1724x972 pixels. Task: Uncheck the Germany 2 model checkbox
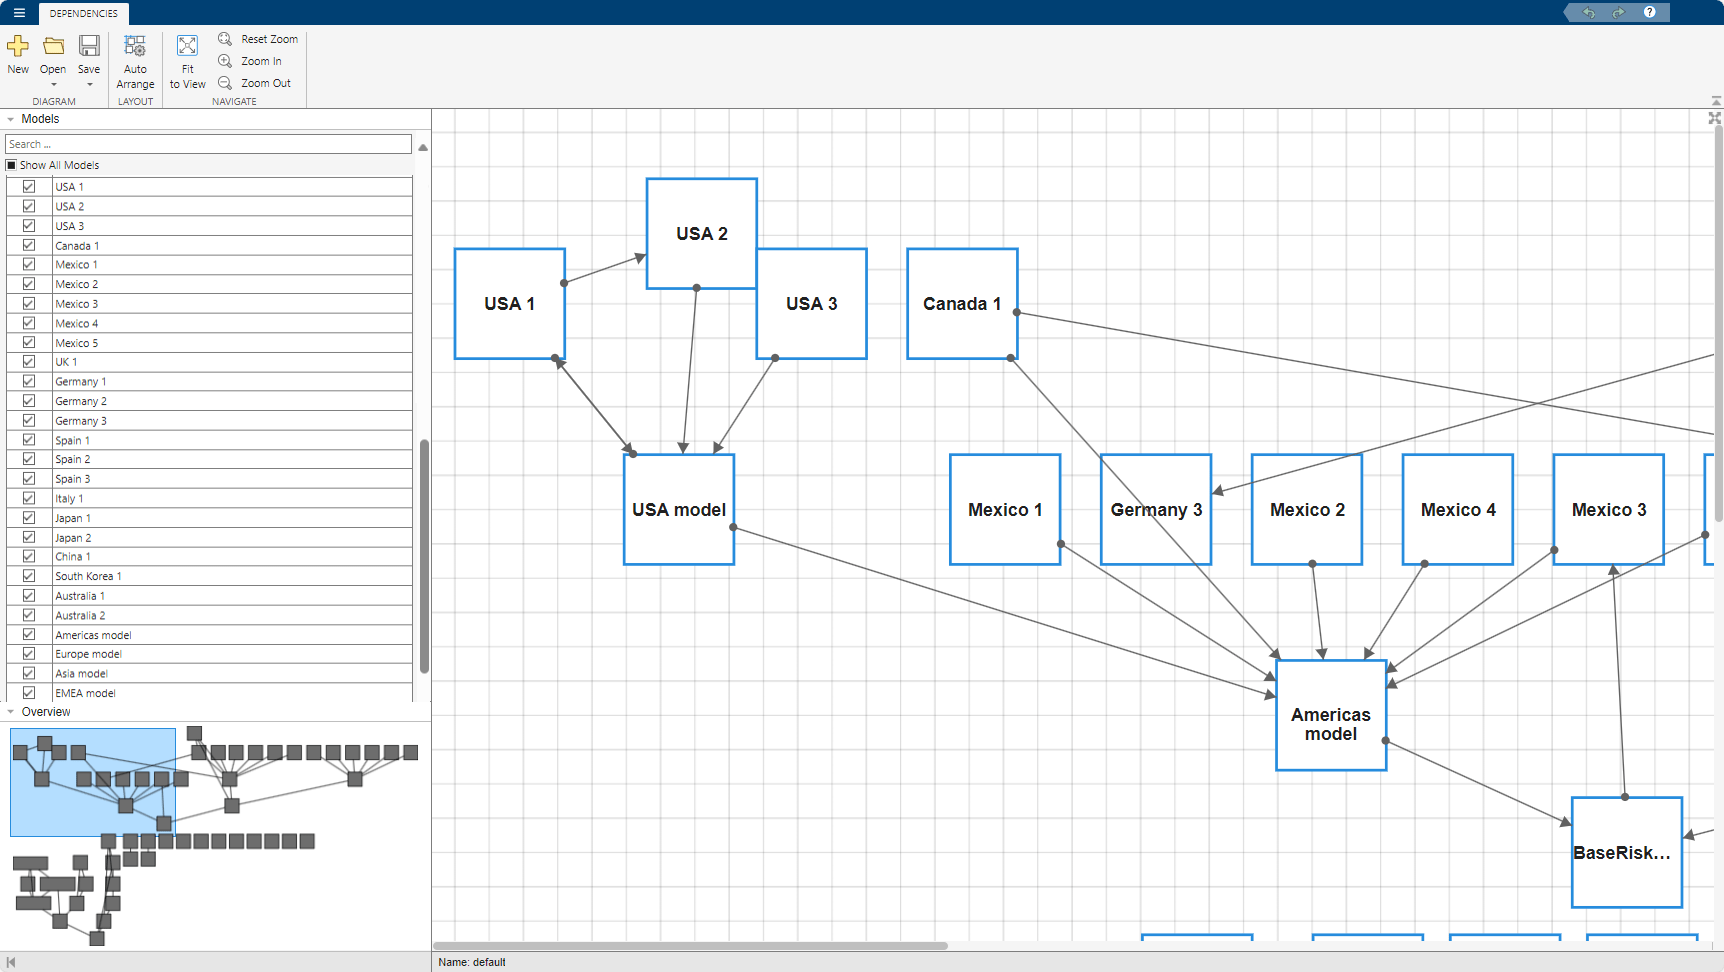(29, 401)
